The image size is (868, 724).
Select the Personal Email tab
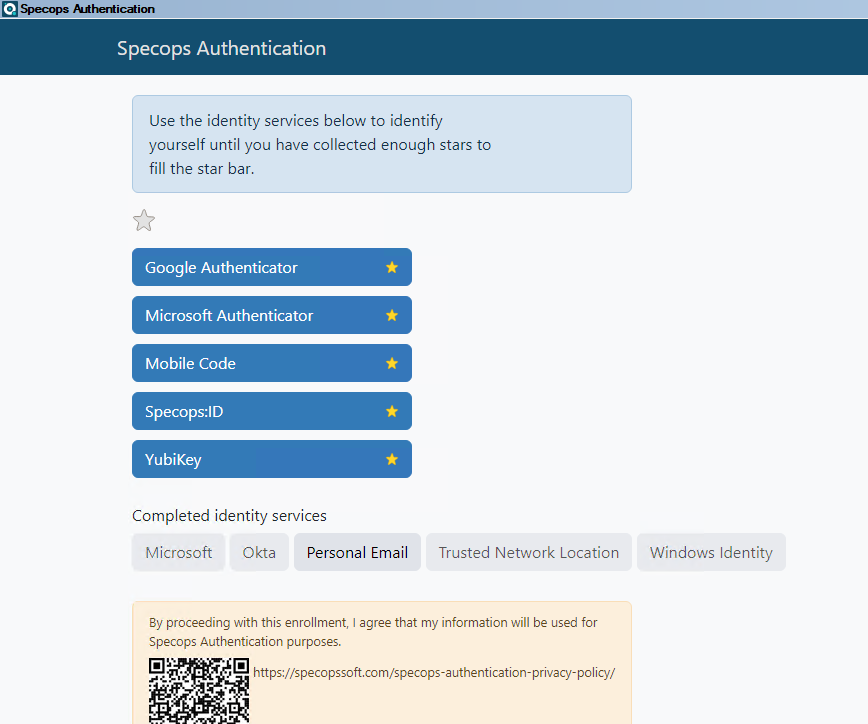[x=357, y=552]
